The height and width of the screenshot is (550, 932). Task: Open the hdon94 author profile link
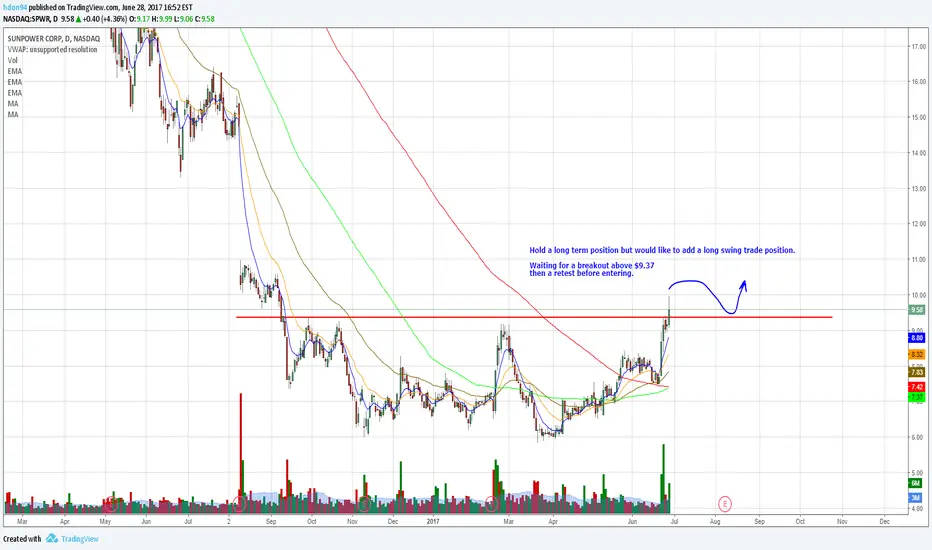[x=15, y=8]
